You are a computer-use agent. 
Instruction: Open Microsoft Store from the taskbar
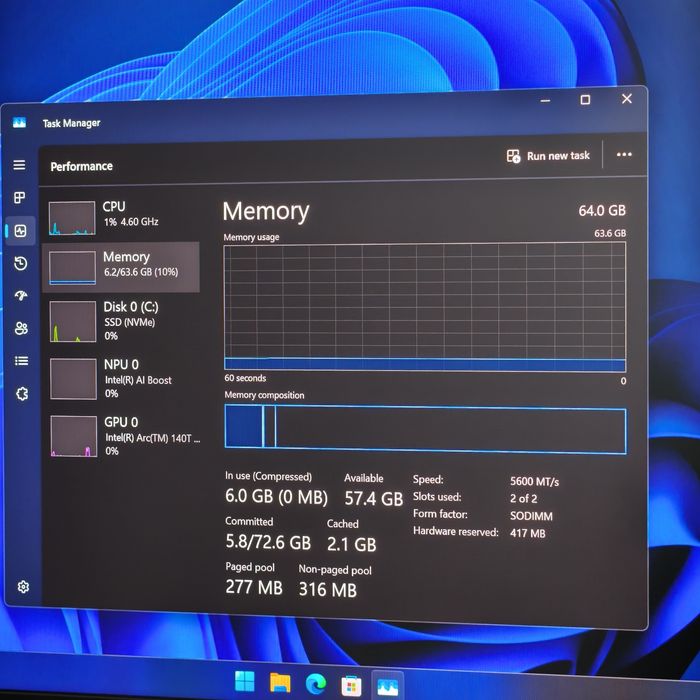[x=351, y=685]
